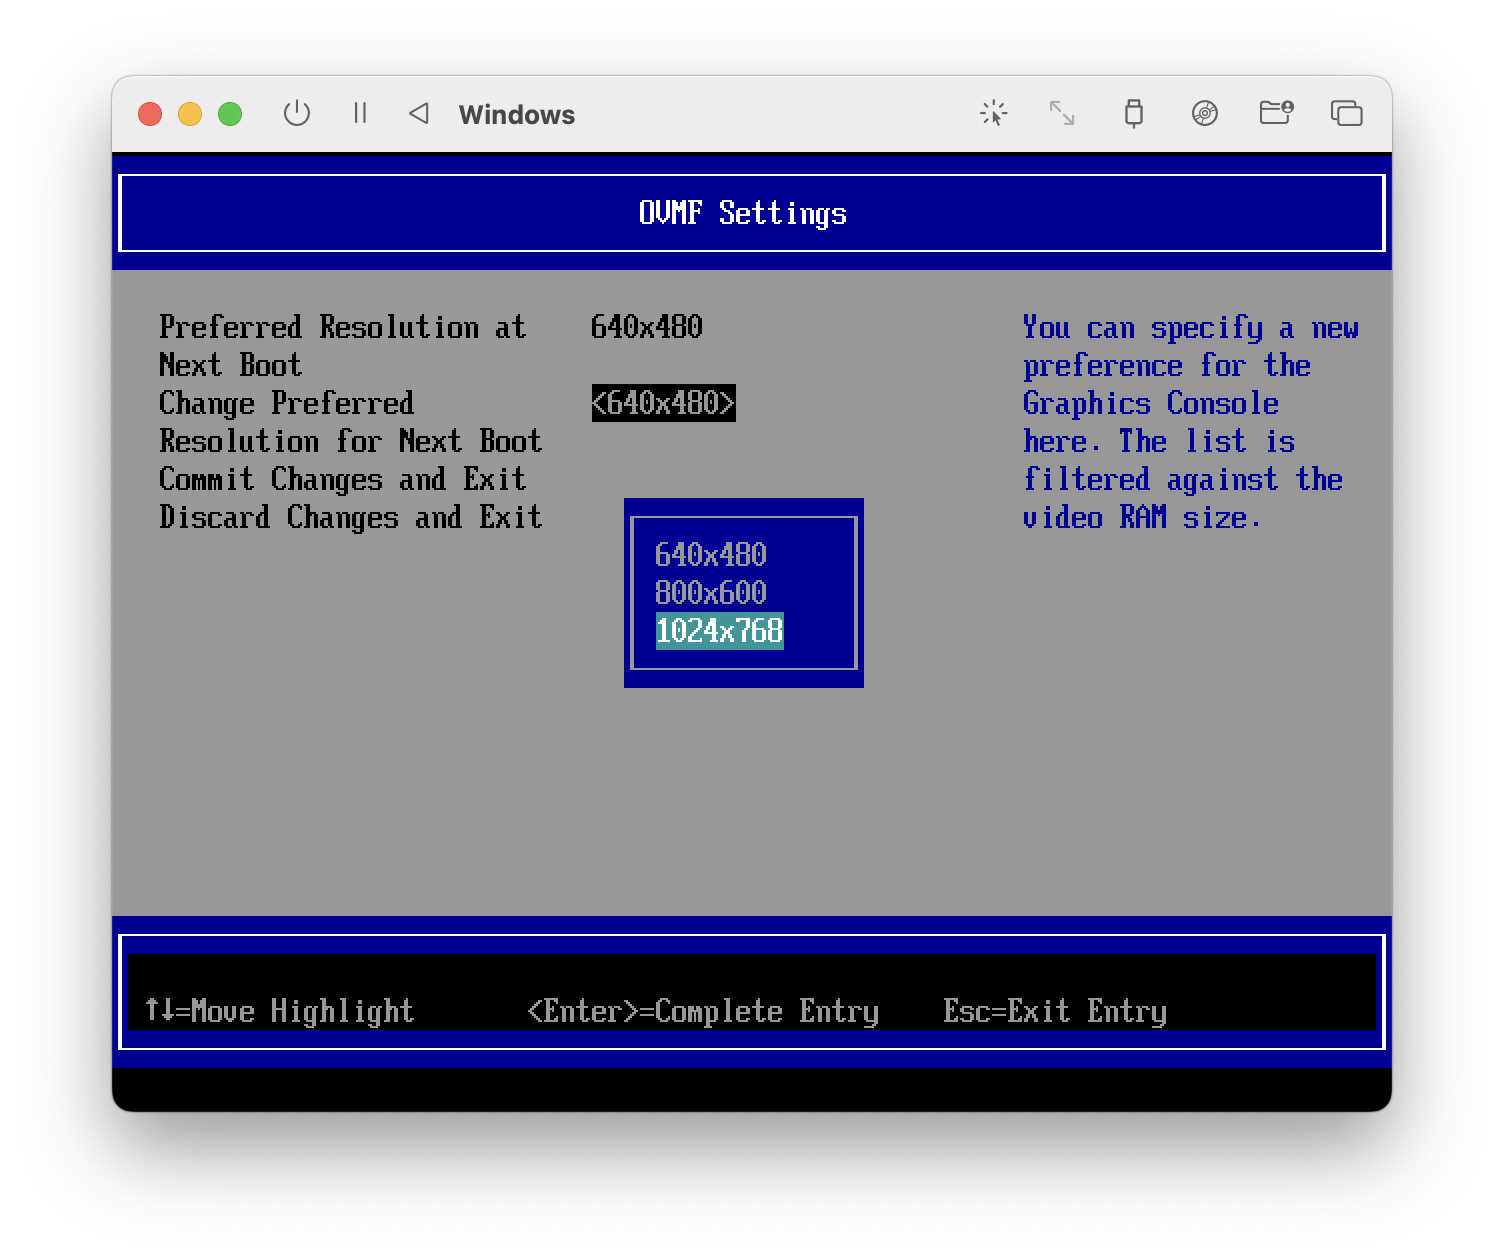Pause the virtual machine
The width and height of the screenshot is (1504, 1260).
360,114
